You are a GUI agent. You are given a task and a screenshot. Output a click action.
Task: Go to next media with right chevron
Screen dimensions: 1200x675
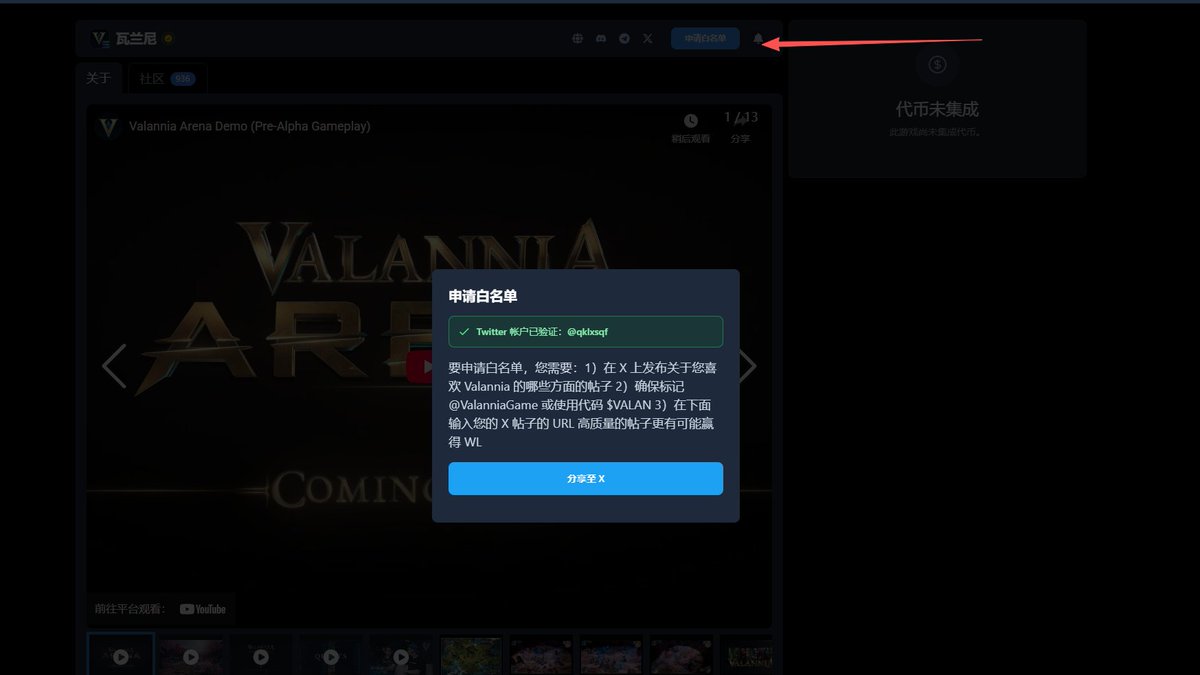click(x=747, y=366)
